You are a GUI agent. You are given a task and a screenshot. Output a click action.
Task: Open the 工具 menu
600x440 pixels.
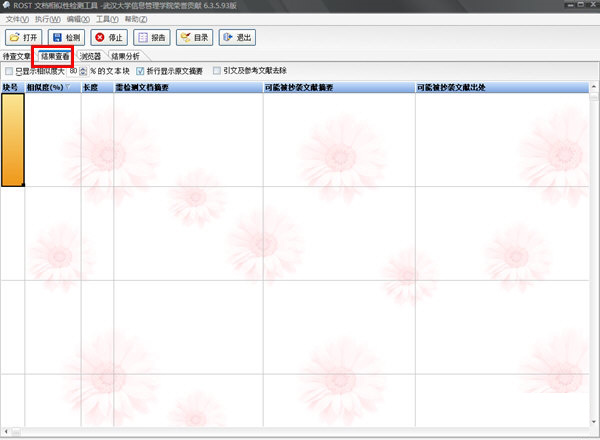point(107,19)
